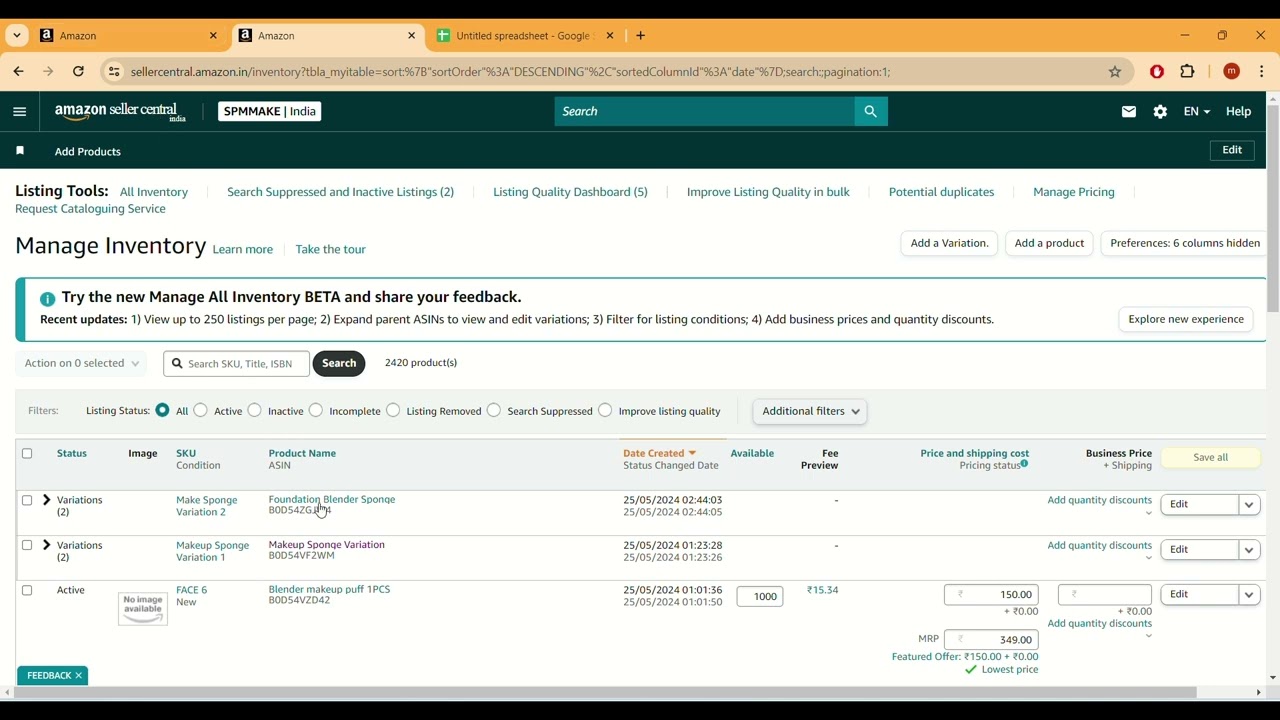Edit the 150.00 price field
Viewport: 1280px width, 720px height.
pos(992,595)
